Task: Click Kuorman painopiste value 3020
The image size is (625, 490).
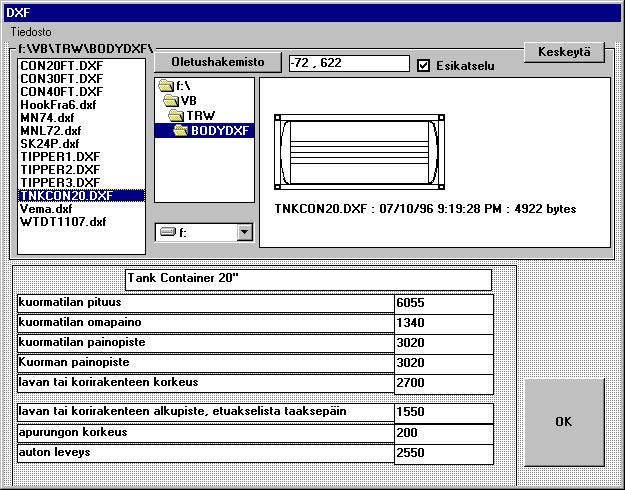Action: pyautogui.click(x=444, y=363)
